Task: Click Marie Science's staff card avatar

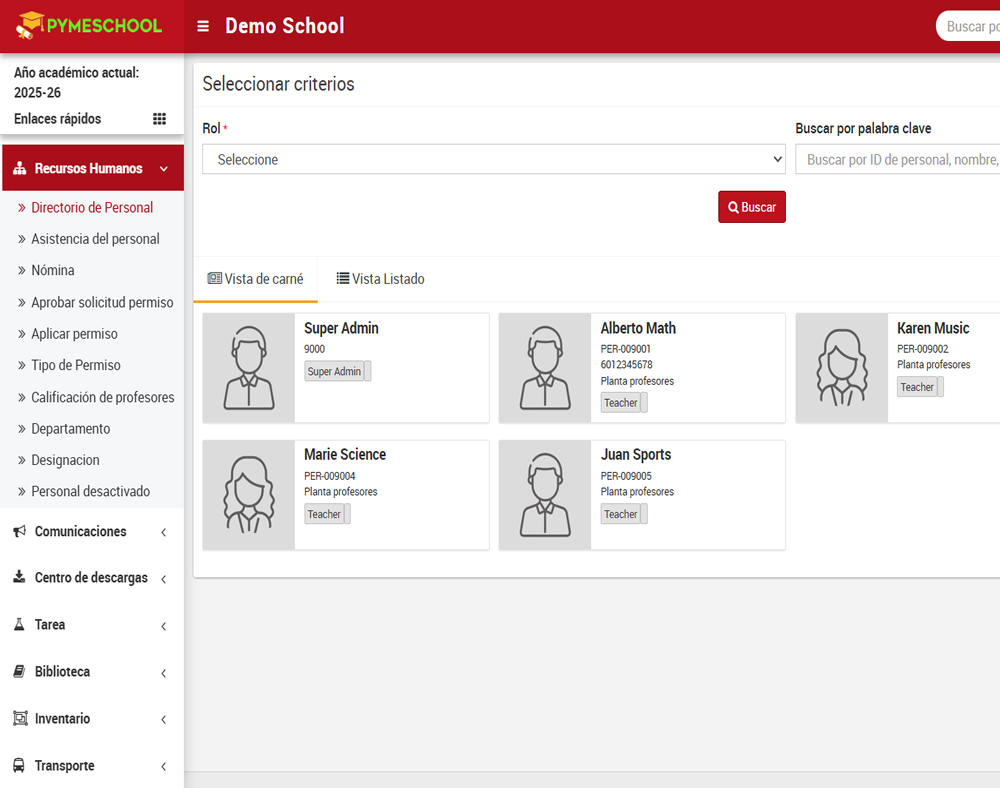Action: point(249,495)
